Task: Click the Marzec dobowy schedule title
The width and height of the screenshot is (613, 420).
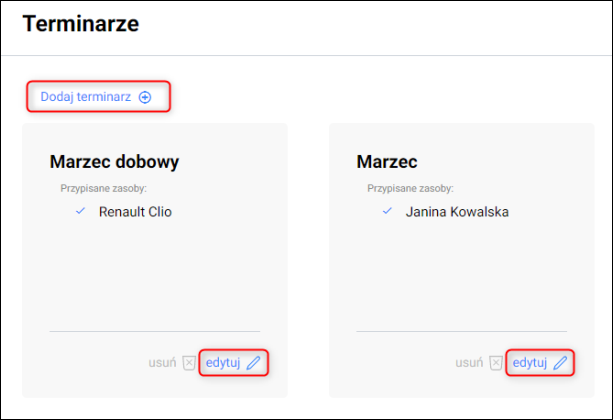Action: [114, 162]
